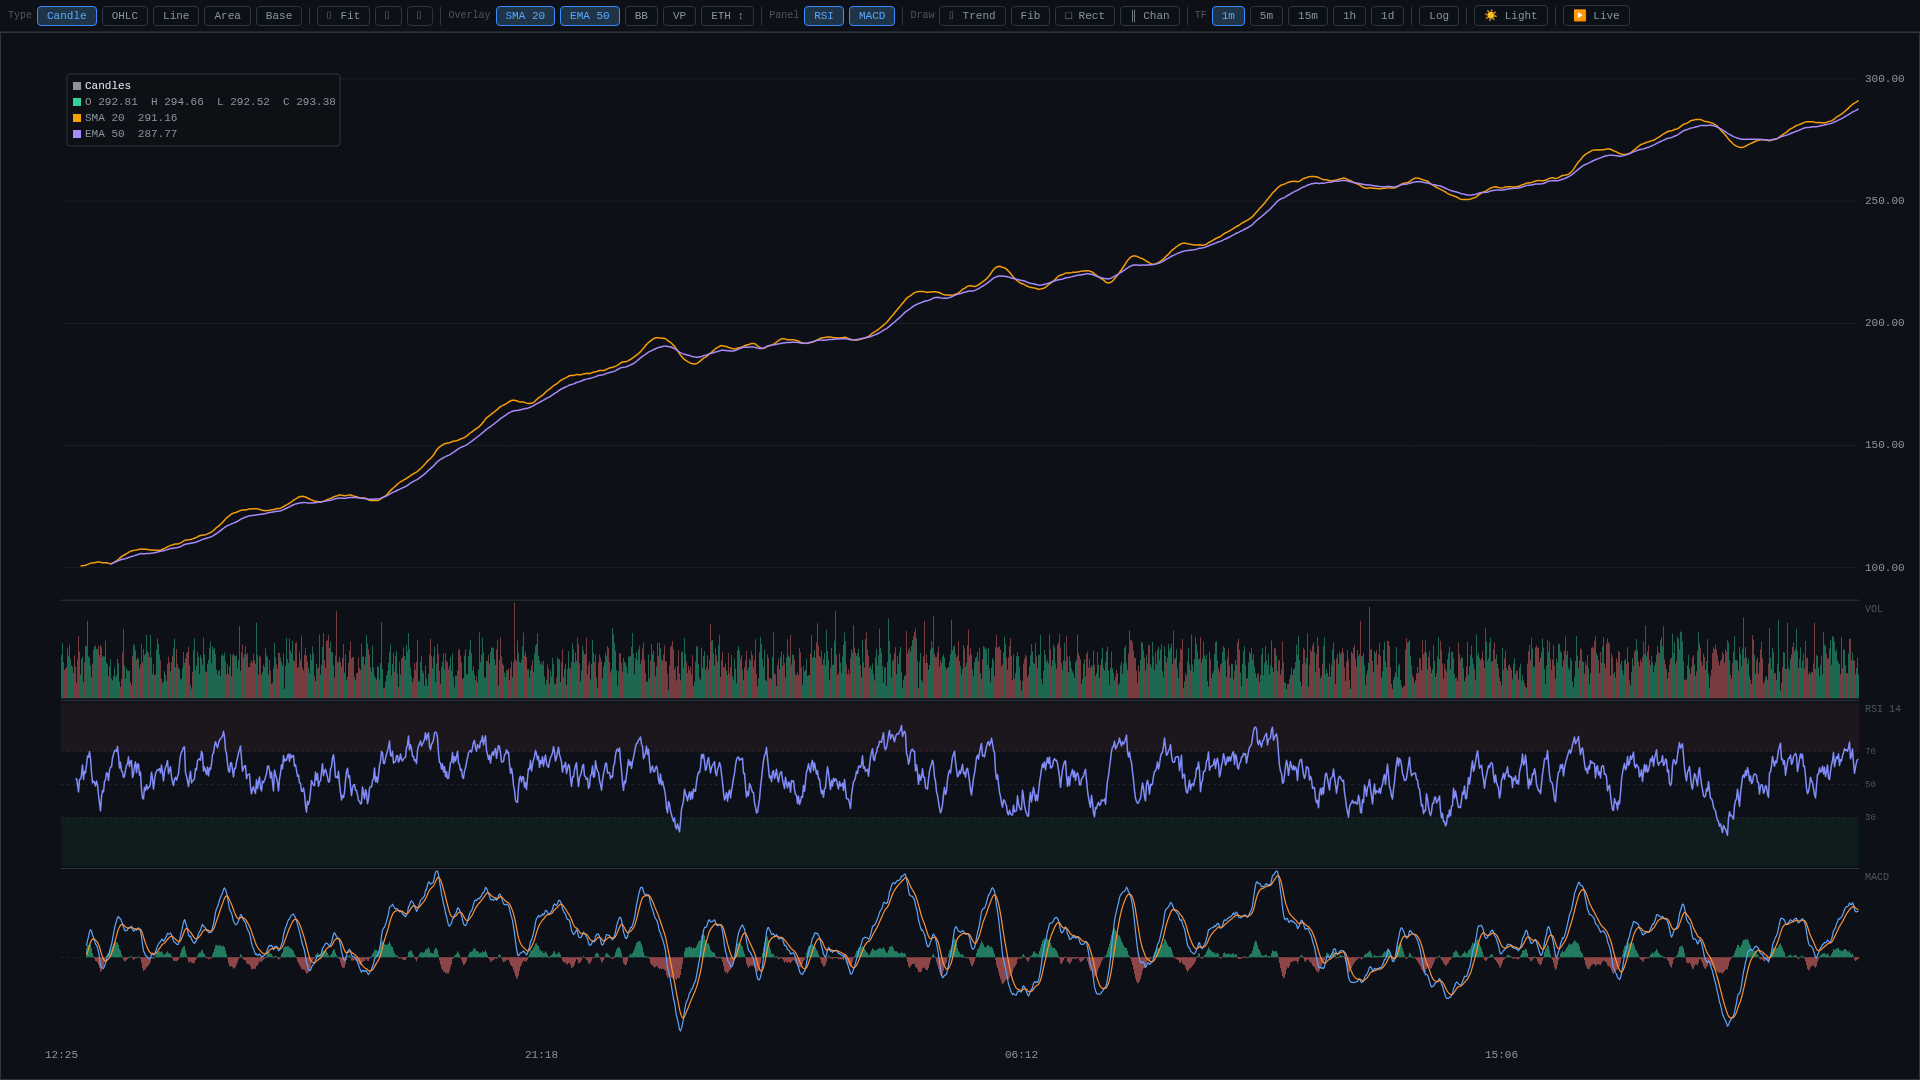
Task: Click the icon-only button immediately right of Fit
Action: pos(388,16)
